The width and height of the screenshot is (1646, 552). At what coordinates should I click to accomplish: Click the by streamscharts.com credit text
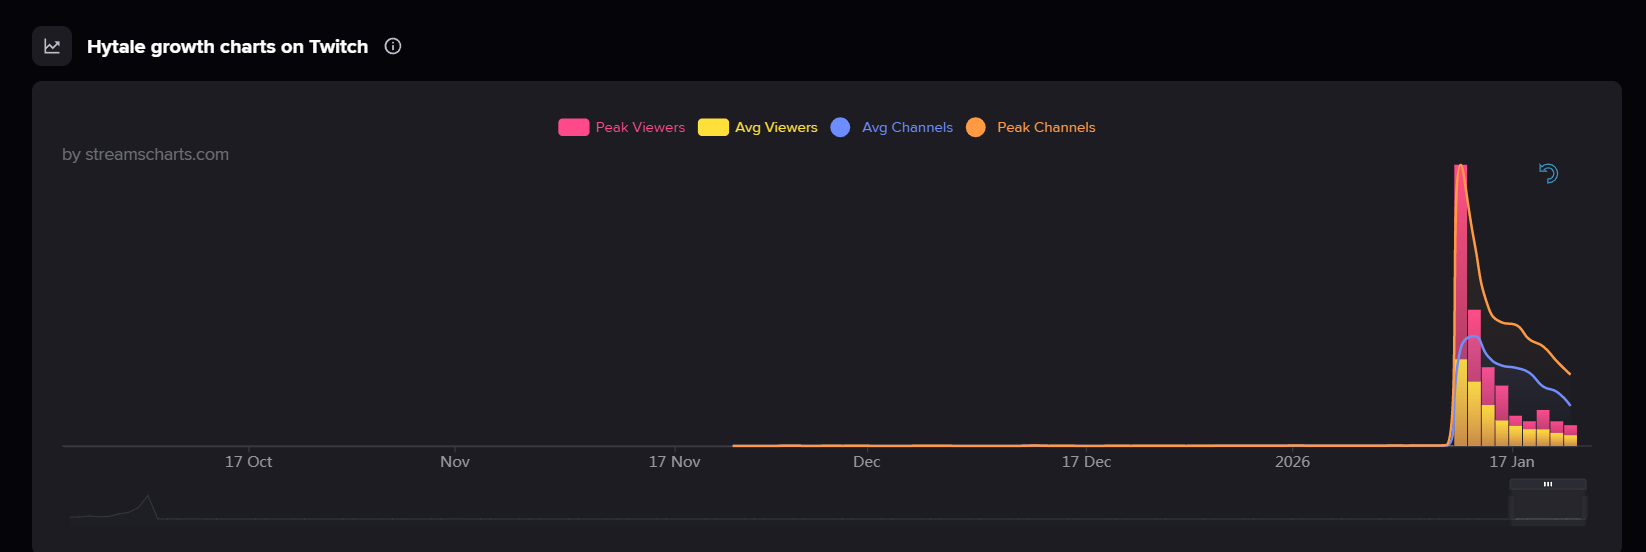point(145,154)
